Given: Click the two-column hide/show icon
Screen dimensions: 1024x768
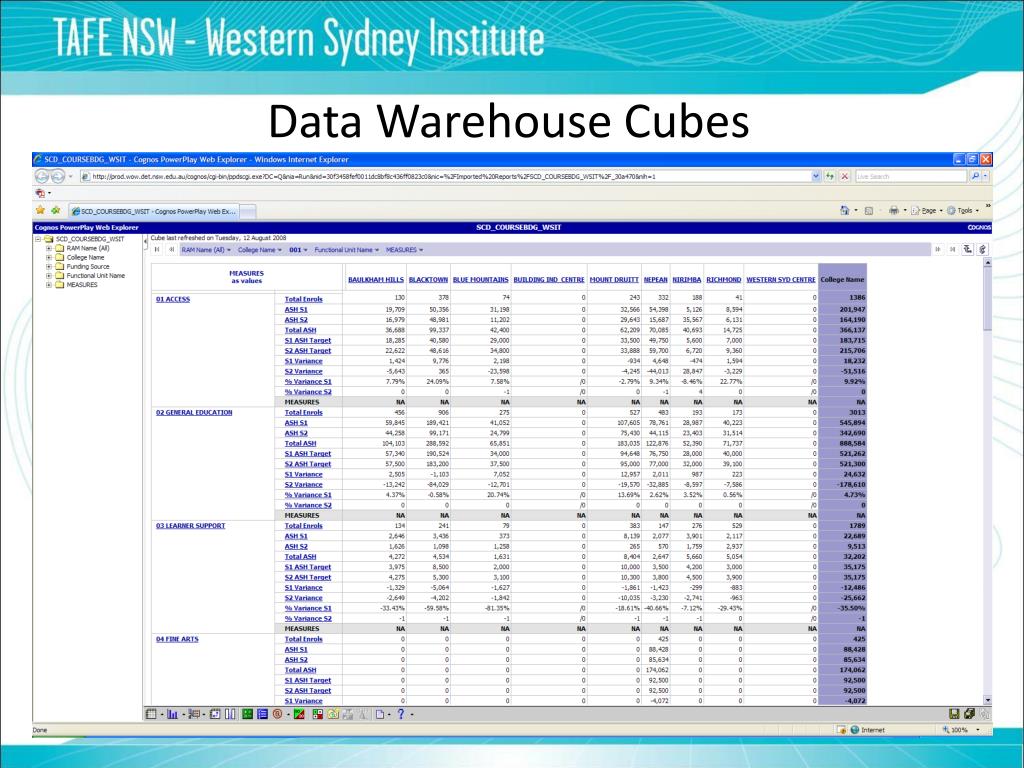Looking at the screenshot, I should click(230, 714).
